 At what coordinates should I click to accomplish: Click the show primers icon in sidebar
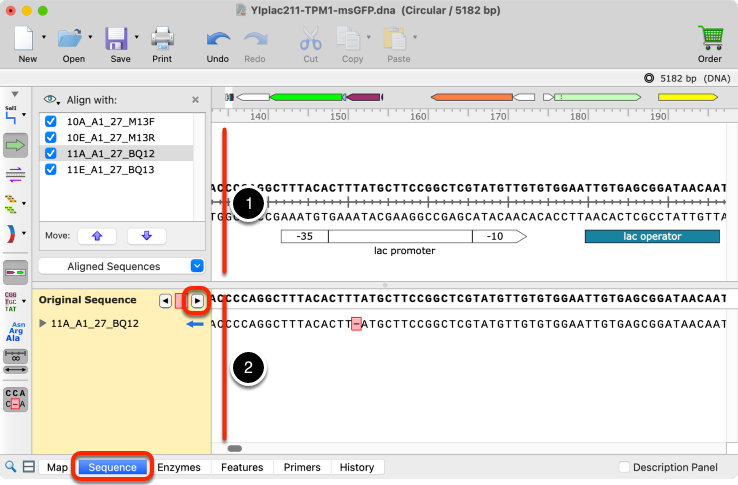coord(11,204)
